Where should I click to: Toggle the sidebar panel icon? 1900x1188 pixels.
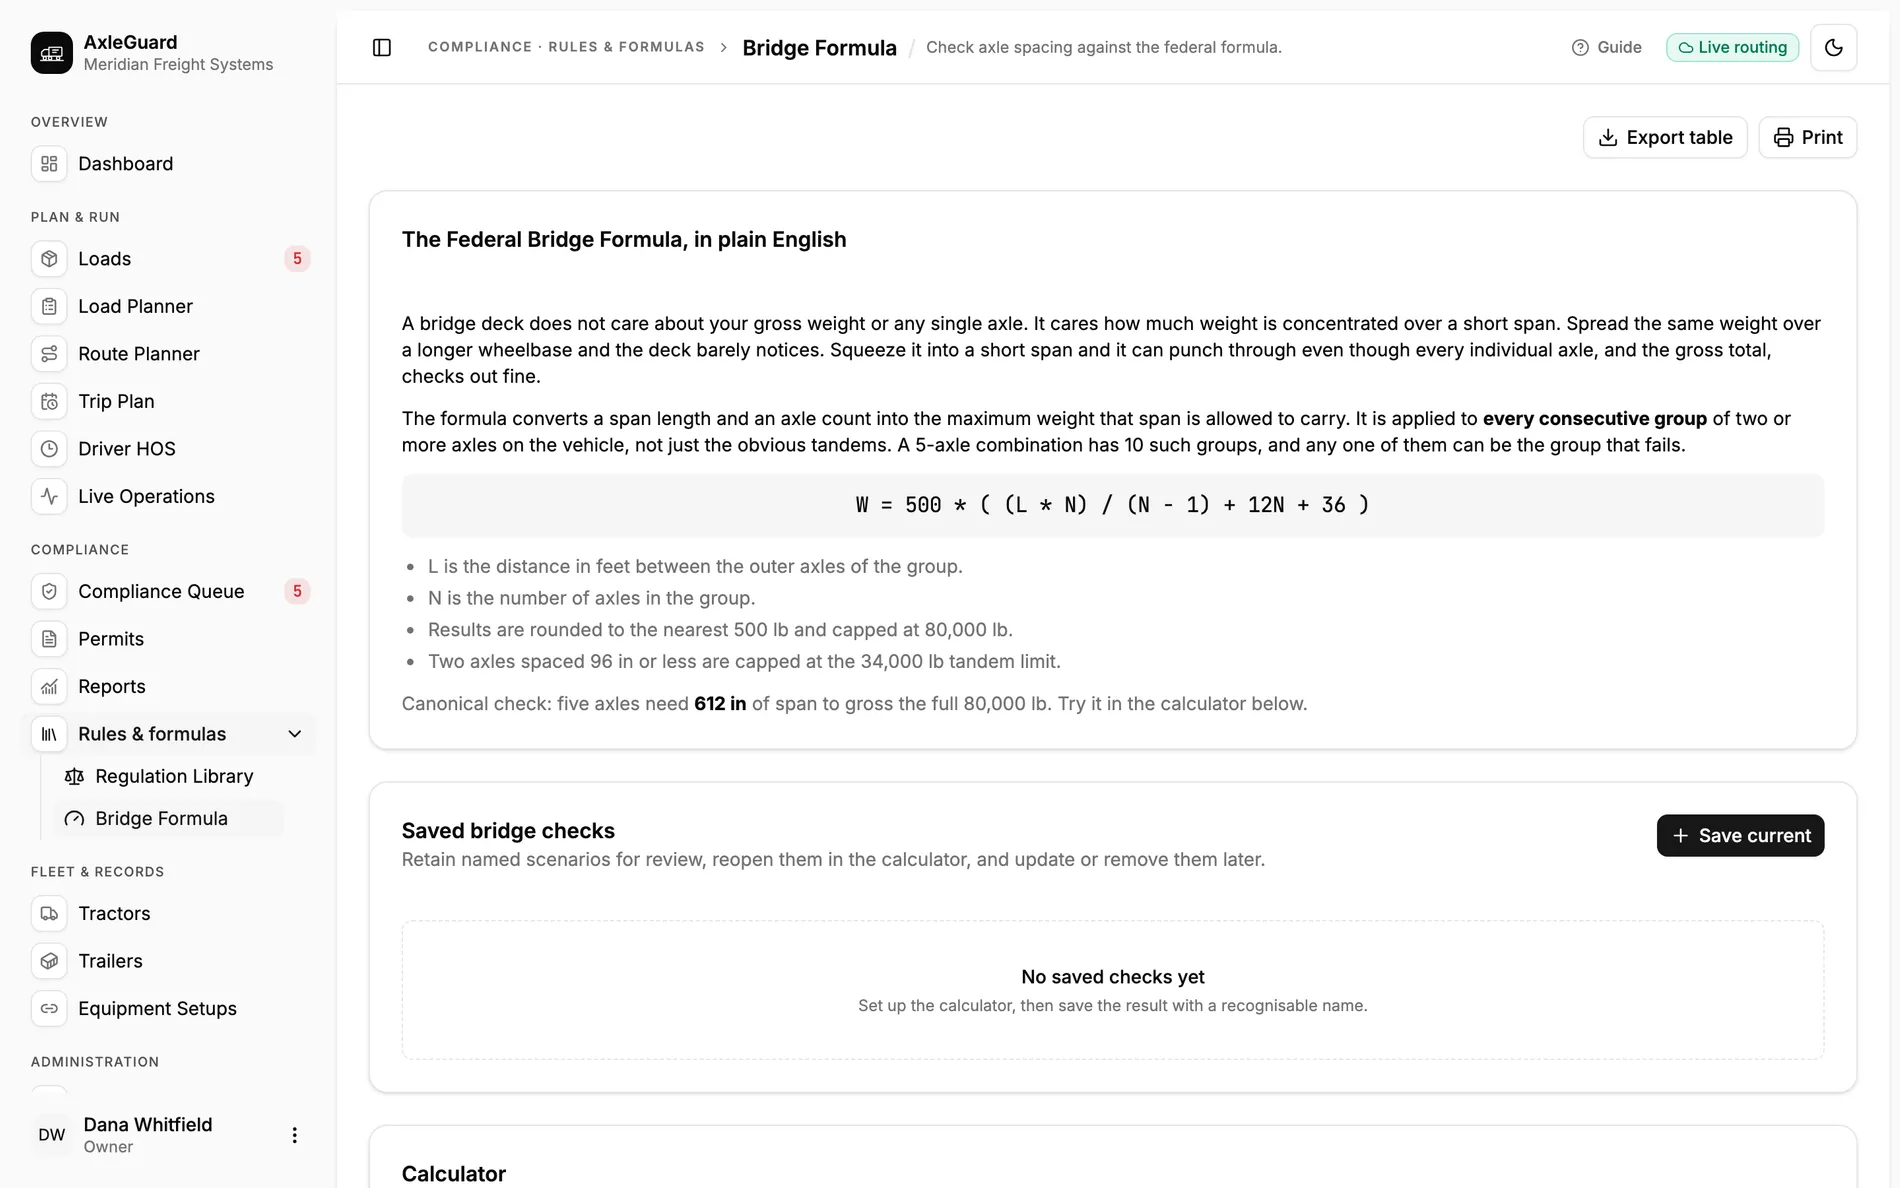tap(382, 47)
